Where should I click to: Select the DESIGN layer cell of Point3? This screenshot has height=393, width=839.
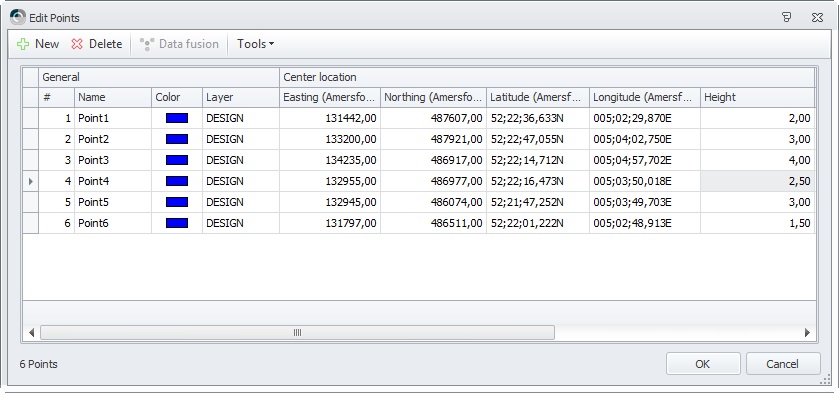coord(241,160)
